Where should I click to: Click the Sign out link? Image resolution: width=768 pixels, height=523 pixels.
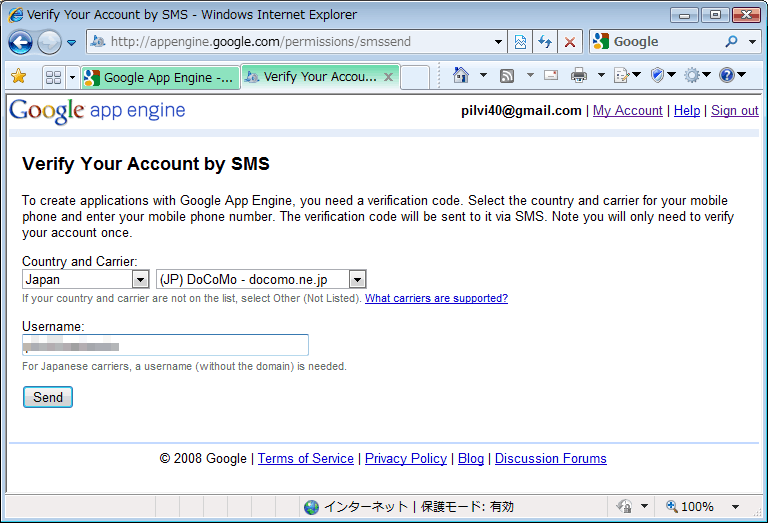(735, 111)
